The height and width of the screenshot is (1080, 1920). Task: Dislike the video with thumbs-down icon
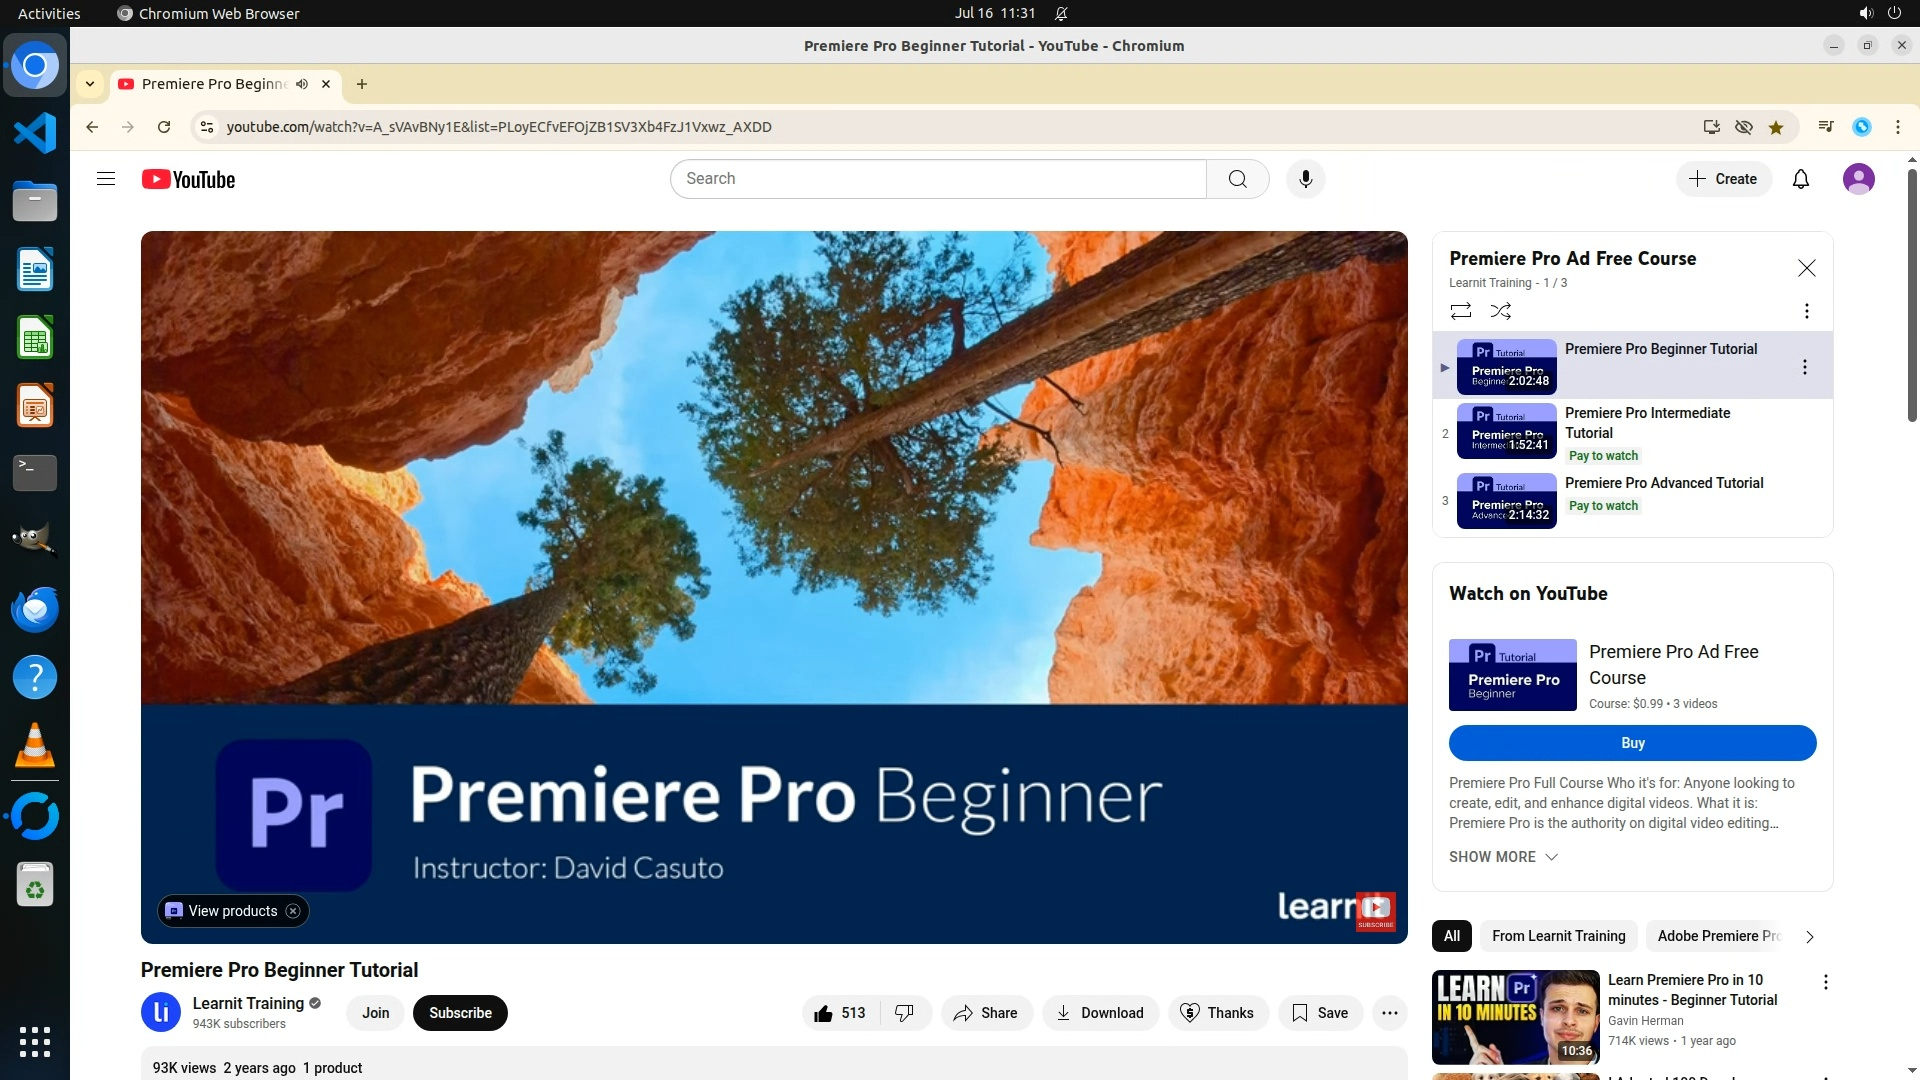pyautogui.click(x=904, y=1013)
